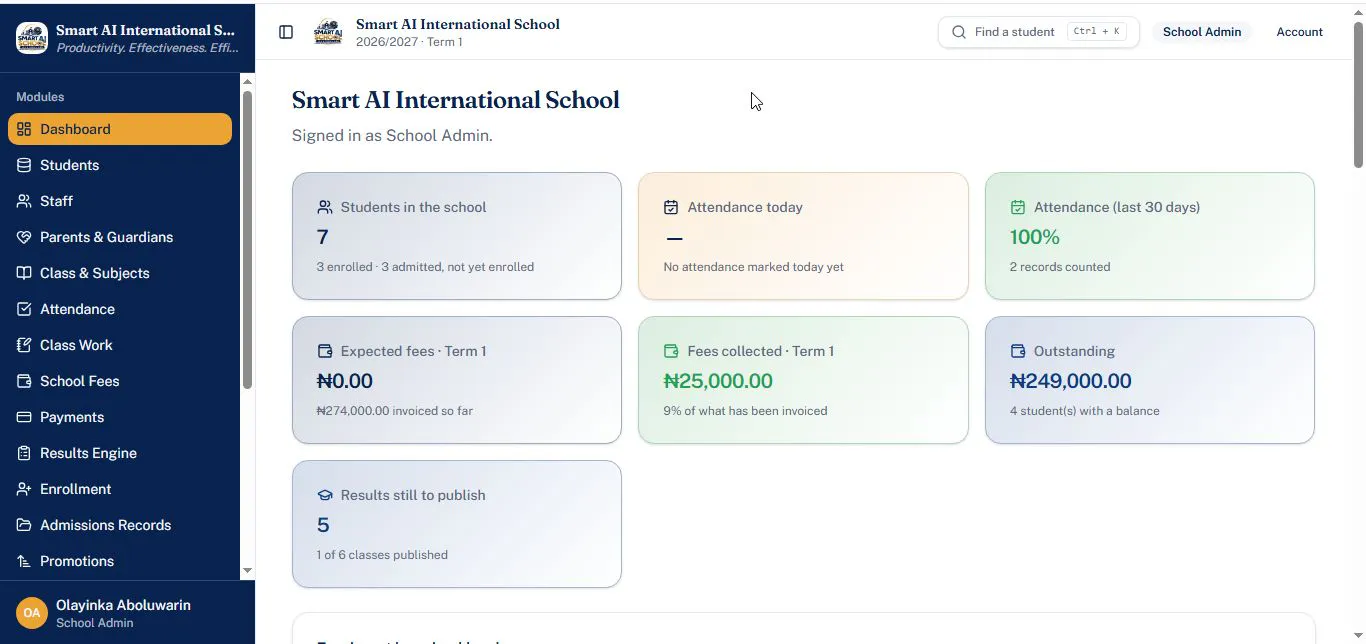Image resolution: width=1366 pixels, height=644 pixels.
Task: Open the Results Engine module
Action: (120, 453)
